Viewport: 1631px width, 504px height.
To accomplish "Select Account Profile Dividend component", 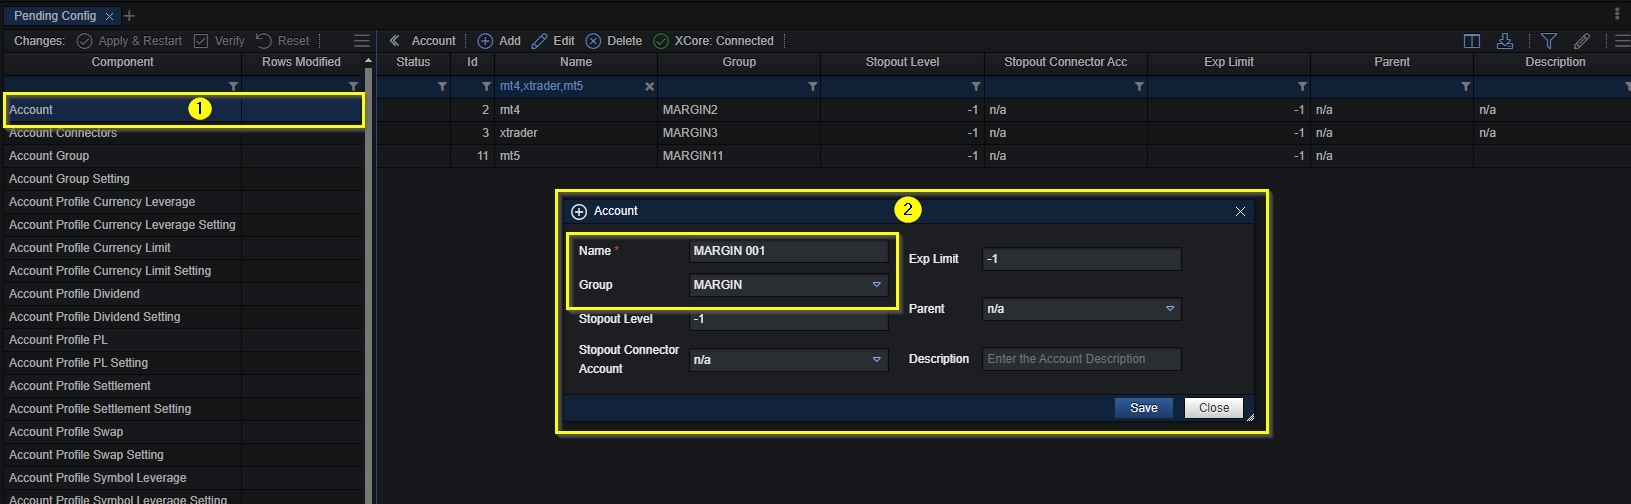I will pos(181,294).
